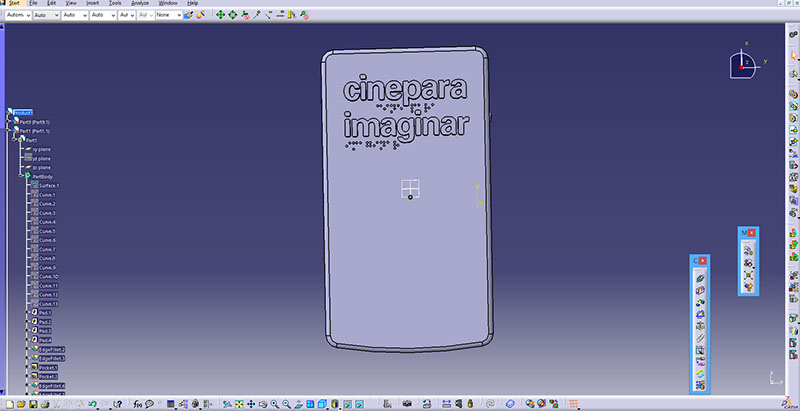Select Pad.3 in the tree
Image resolution: width=800 pixels, height=411 pixels.
coord(45,331)
